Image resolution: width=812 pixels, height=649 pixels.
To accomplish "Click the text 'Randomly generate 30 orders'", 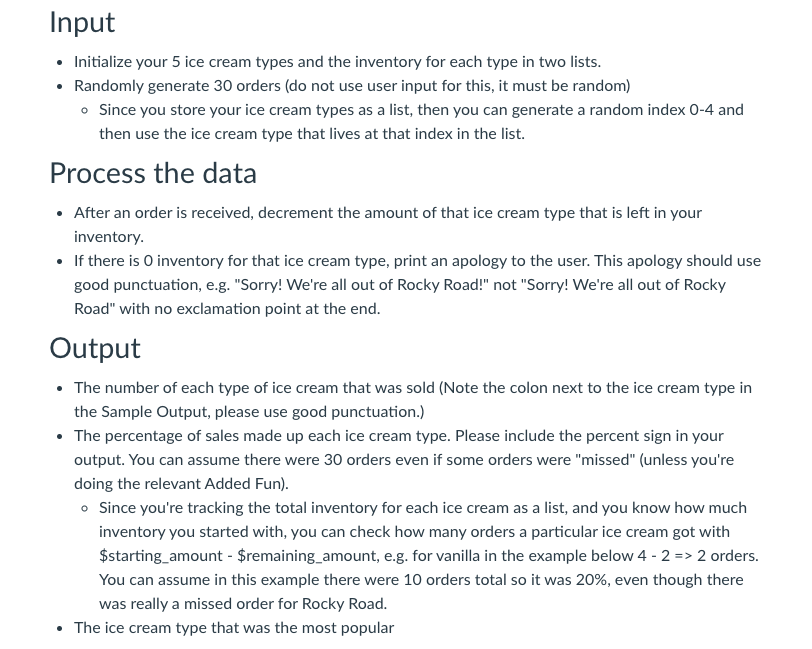I will coord(177,85).
